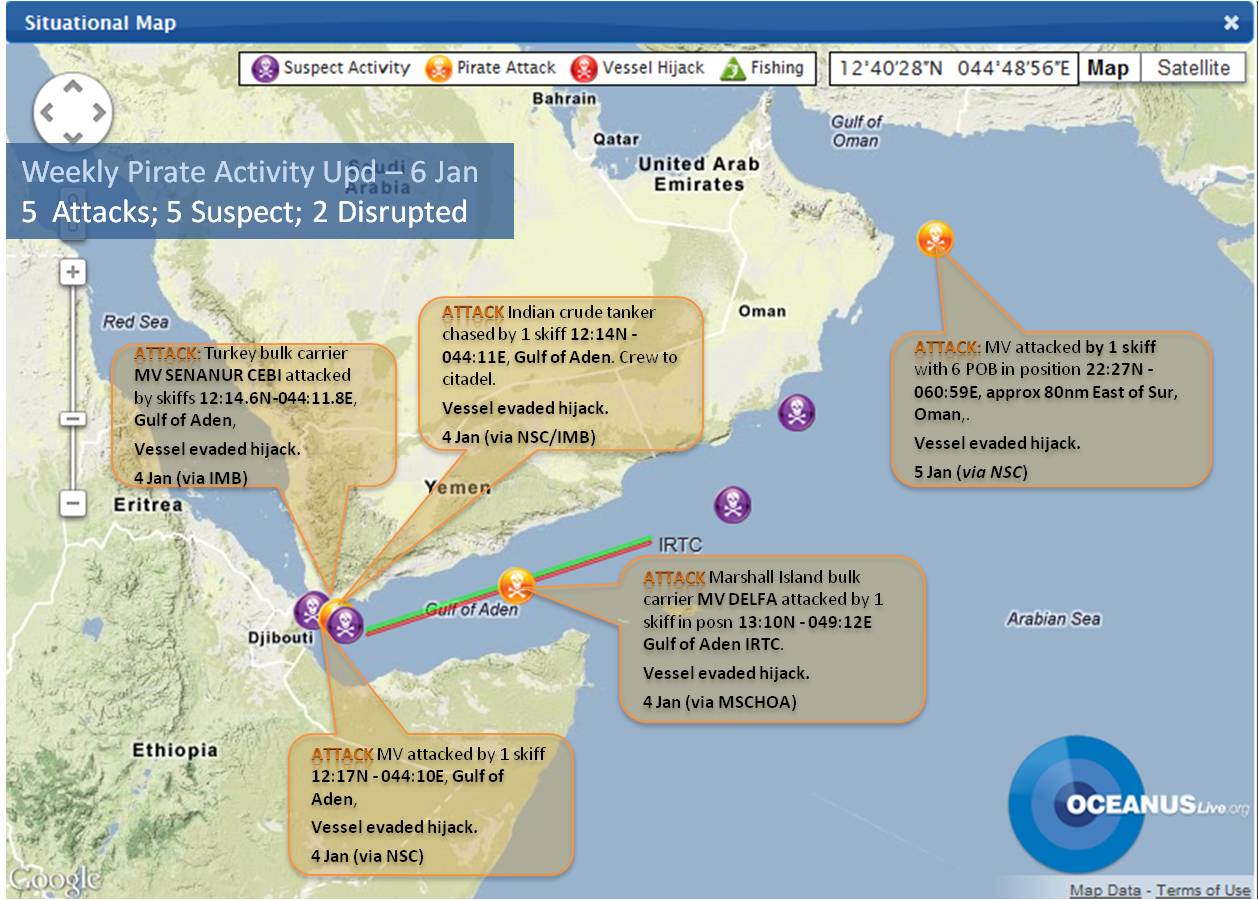Click the 'Eritrea' map label
Screen dimensions: 1259x900
(148, 505)
